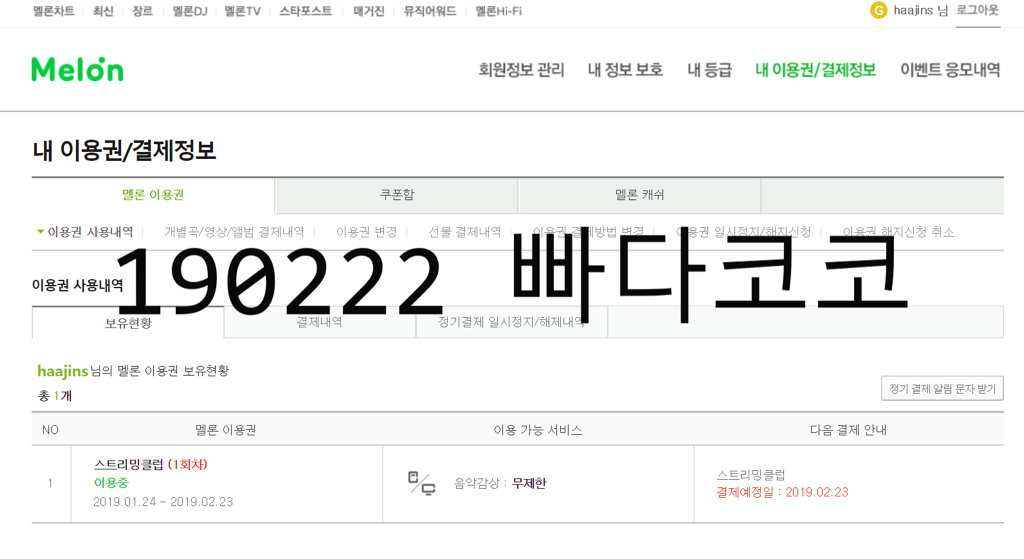This screenshot has height=559, width=1024.
Task: Open 이벤트 응모내역 menu
Action: (x=950, y=70)
